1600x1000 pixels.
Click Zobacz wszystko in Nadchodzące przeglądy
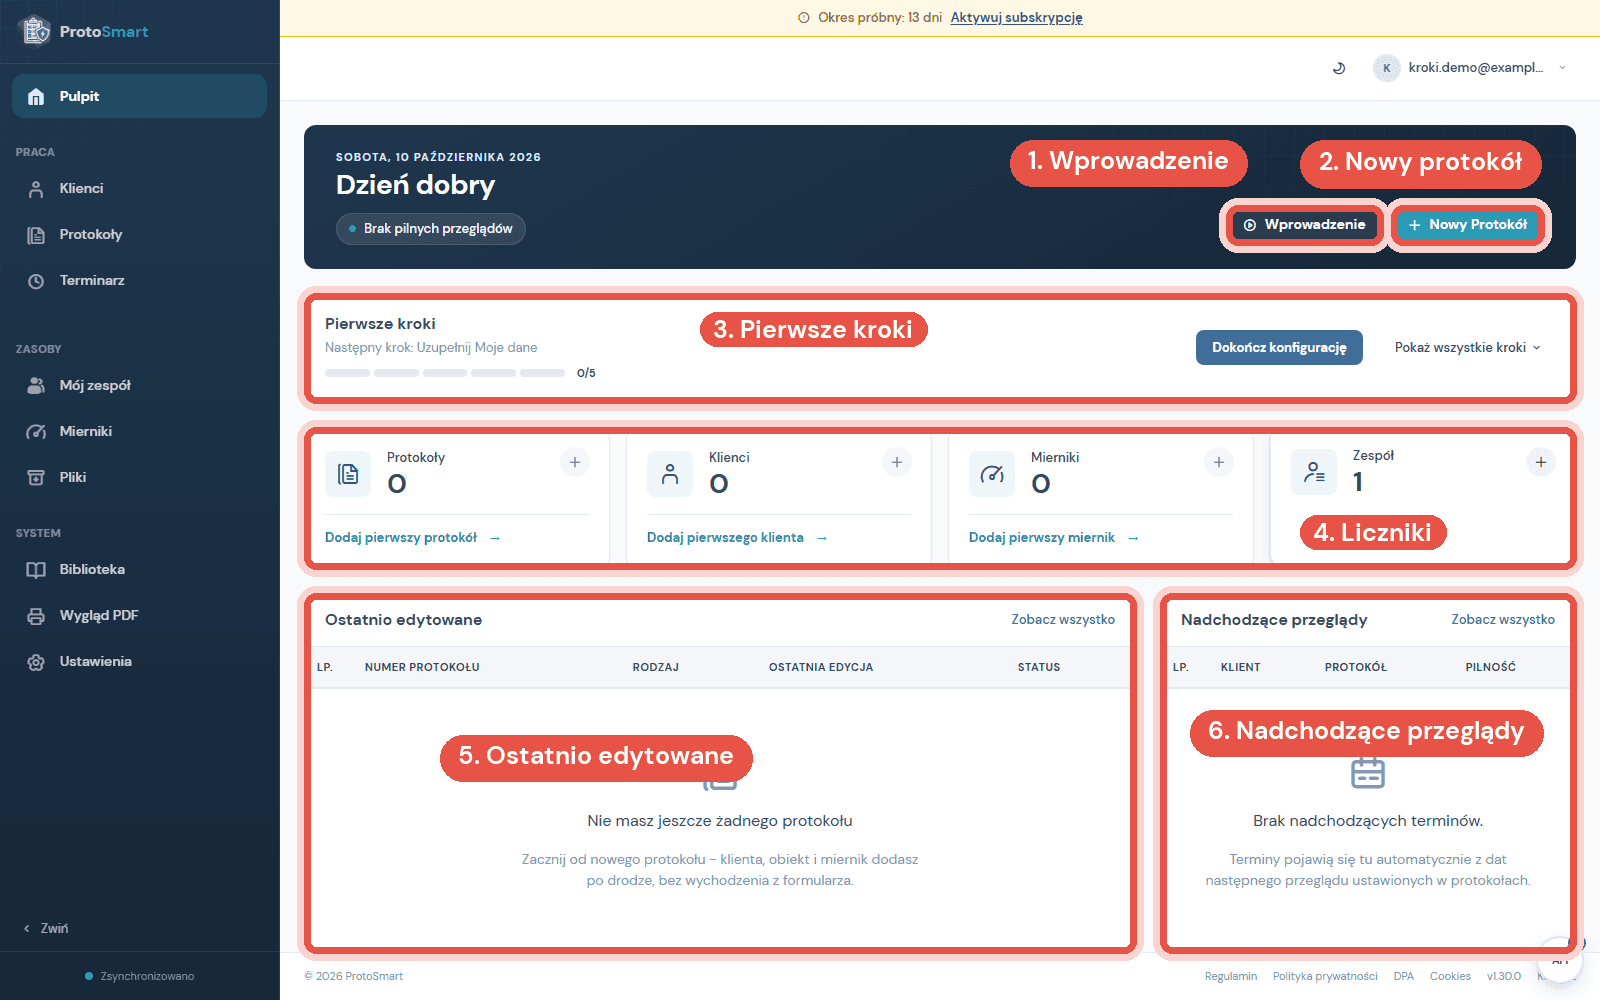pos(1503,619)
